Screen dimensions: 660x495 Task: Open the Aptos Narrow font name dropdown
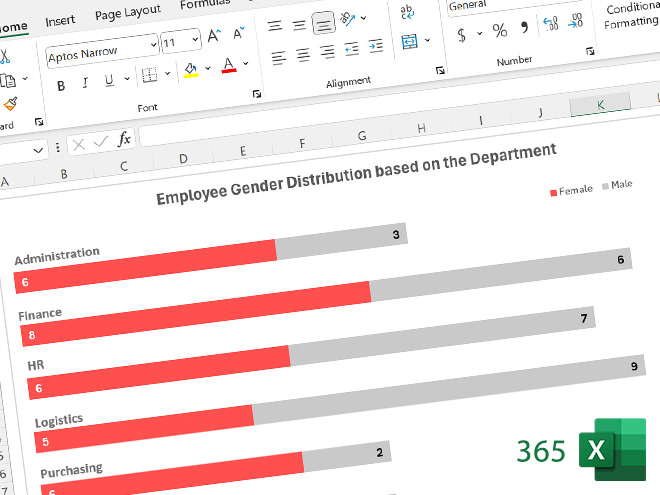151,45
